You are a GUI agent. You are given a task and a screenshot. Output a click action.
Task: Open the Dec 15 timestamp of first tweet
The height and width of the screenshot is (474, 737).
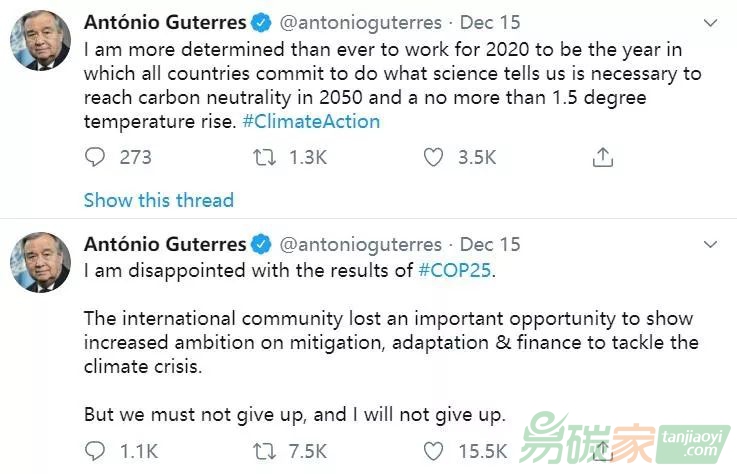490,22
